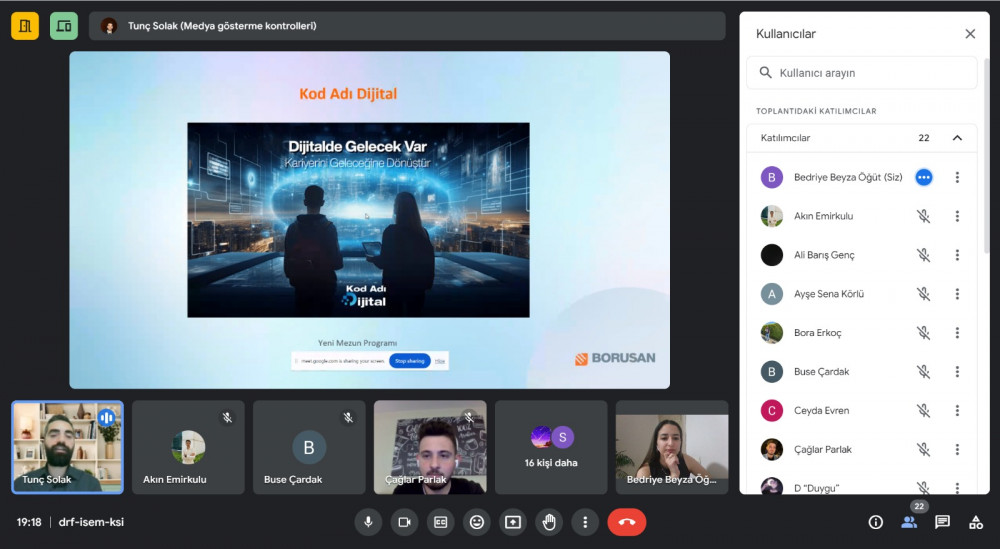This screenshot has height=549, width=1000.
Task: Click muted mic icon for Ali Barış Genç
Action: click(923, 255)
